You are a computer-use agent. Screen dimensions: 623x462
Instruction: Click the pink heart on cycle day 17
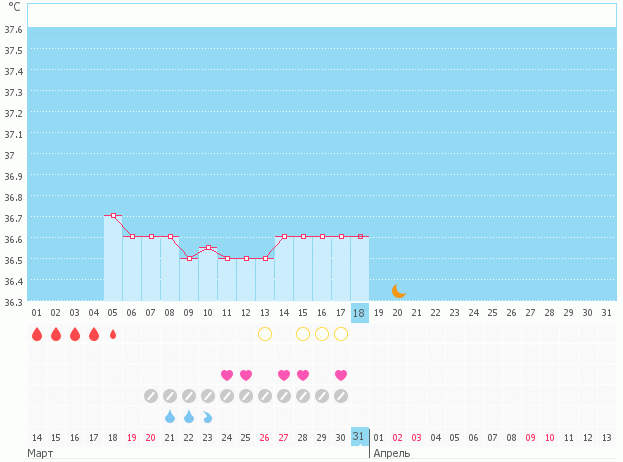(x=341, y=375)
